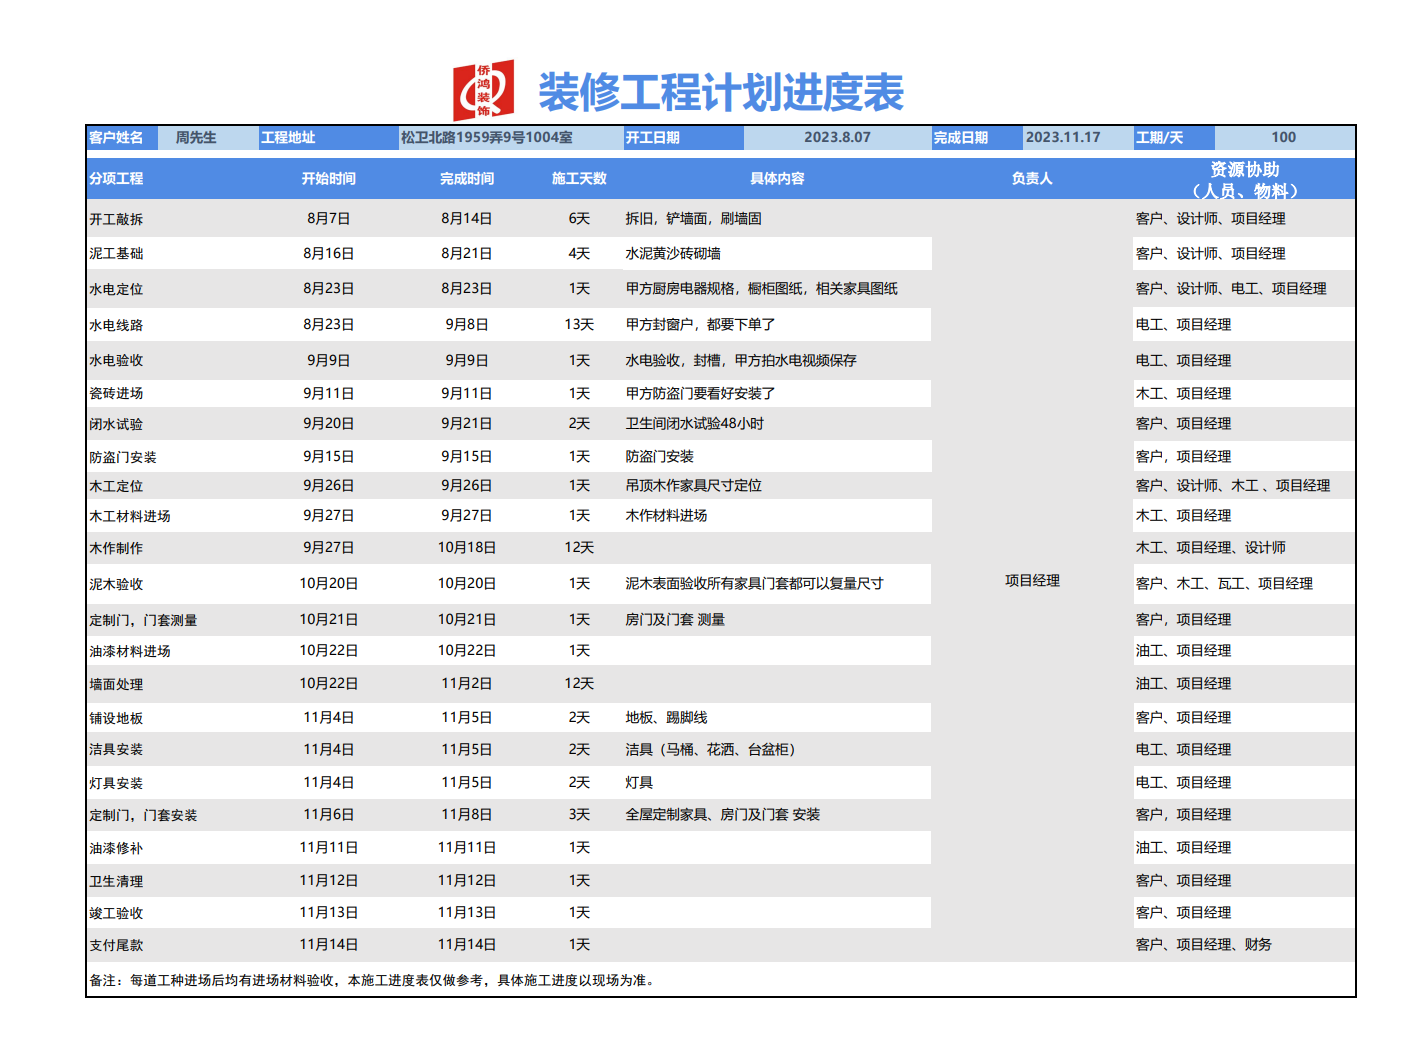Click the 开始时间 column header

point(328,179)
